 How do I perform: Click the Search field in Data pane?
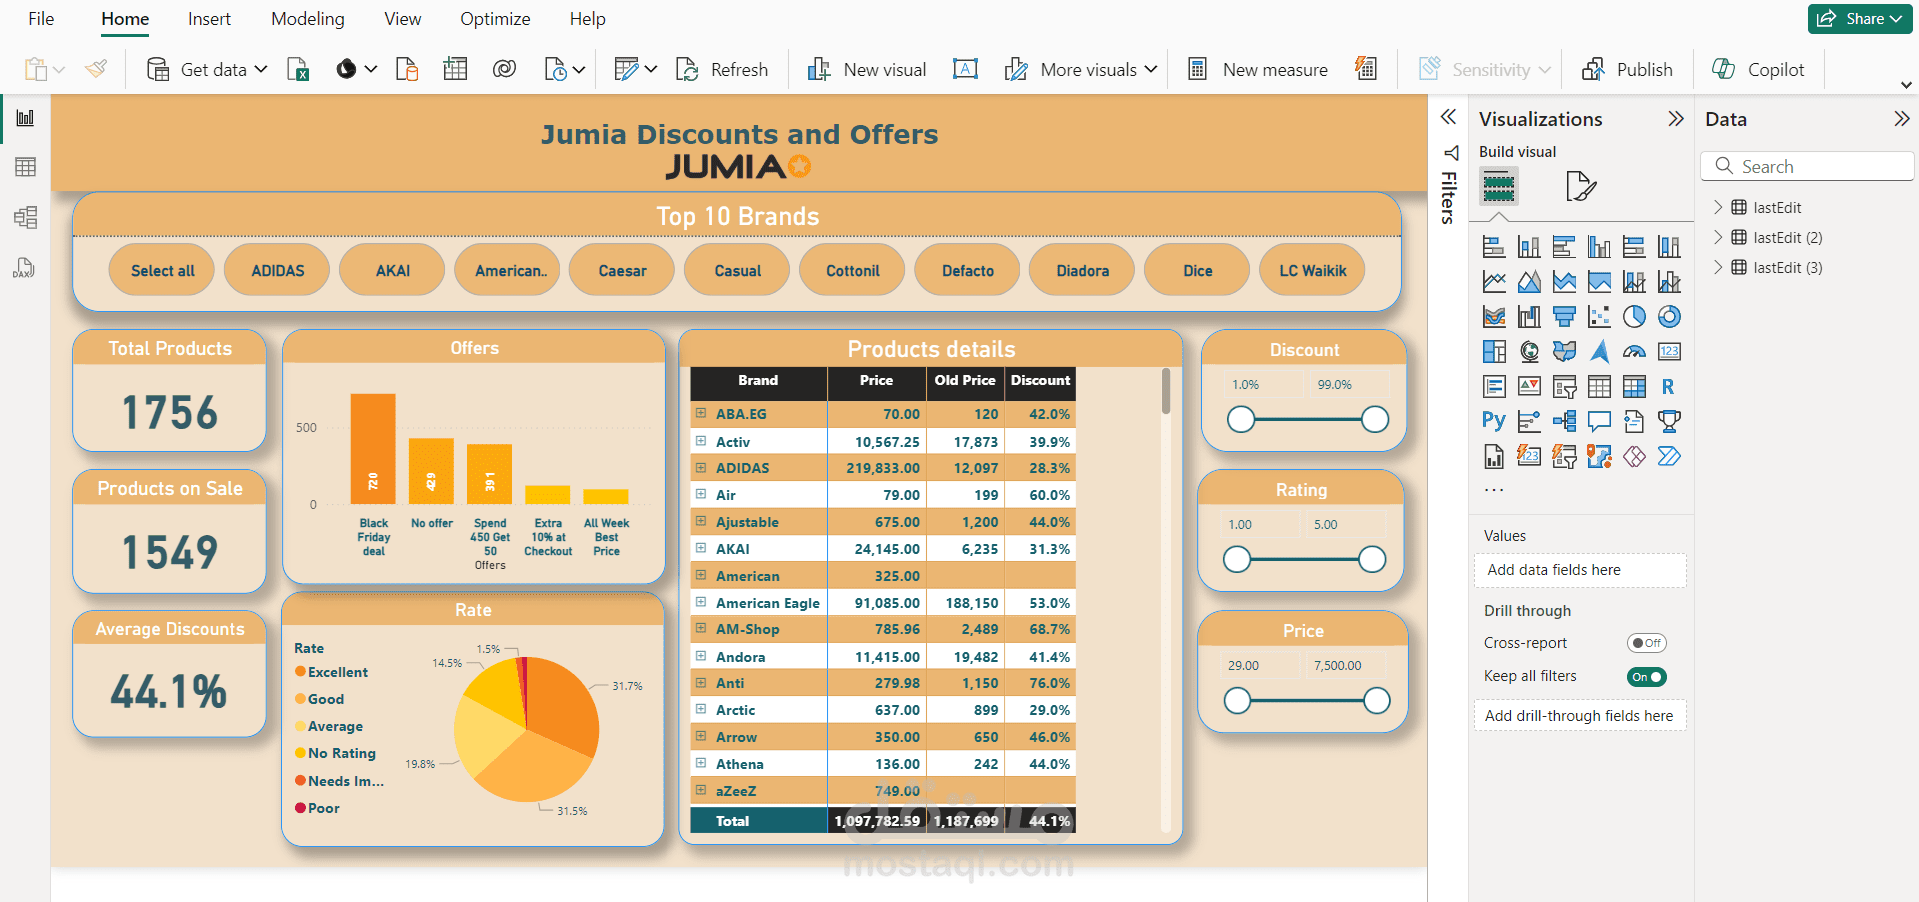(1806, 166)
